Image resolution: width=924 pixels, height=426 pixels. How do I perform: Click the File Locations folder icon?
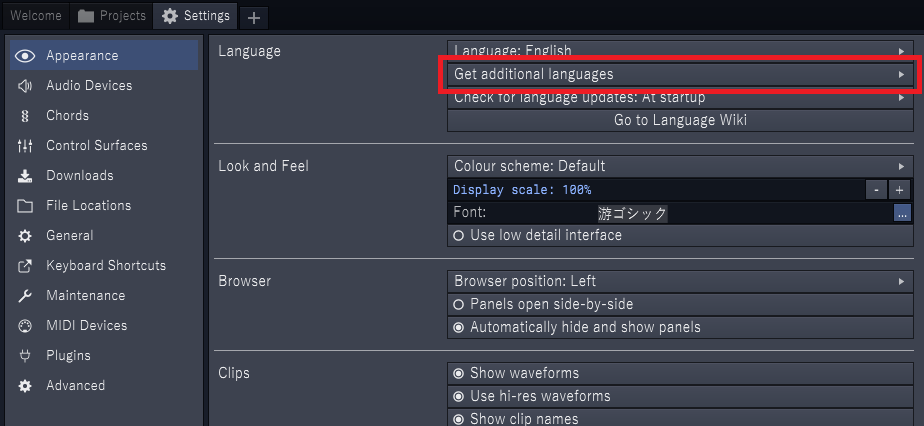25,206
